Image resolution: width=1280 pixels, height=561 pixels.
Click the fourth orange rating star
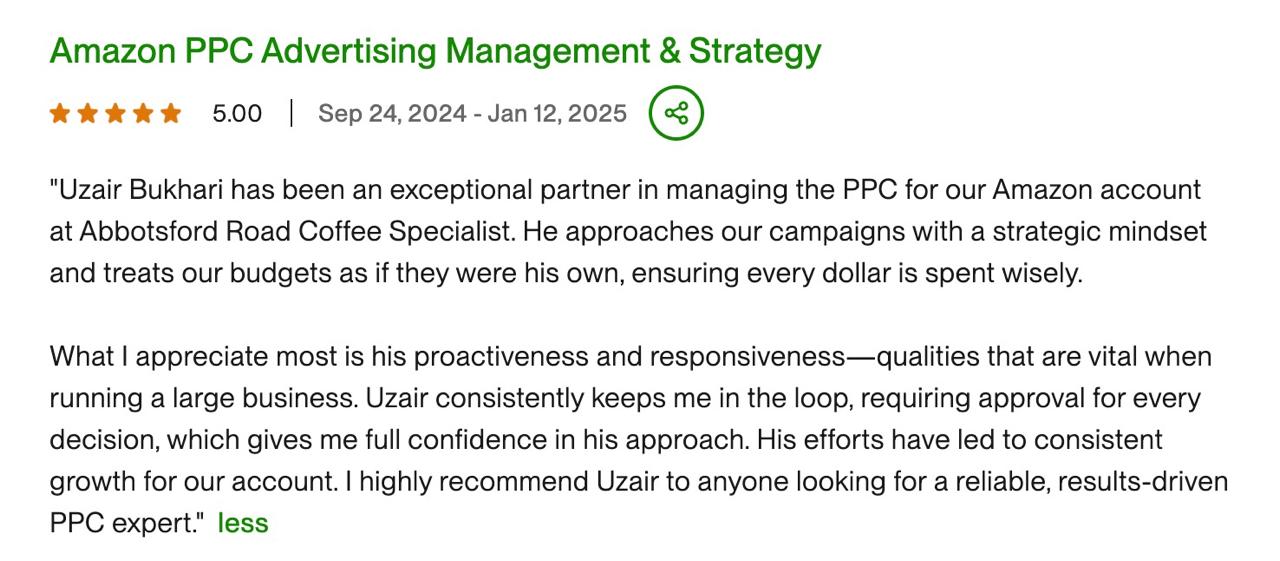tap(143, 113)
